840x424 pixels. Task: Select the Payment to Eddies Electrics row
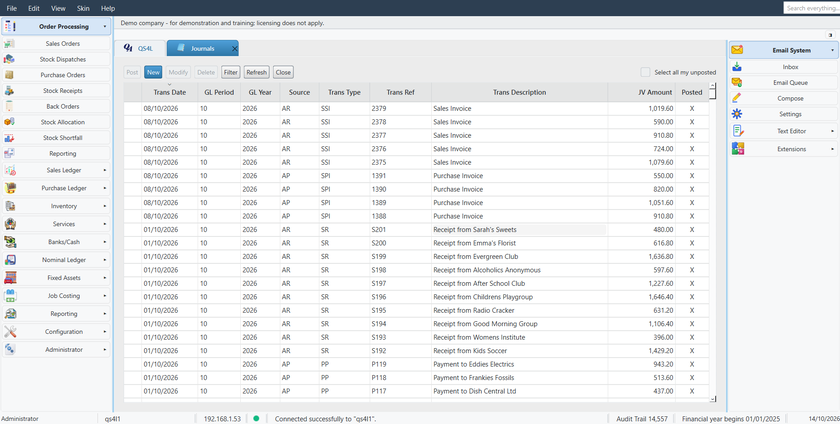coord(416,365)
